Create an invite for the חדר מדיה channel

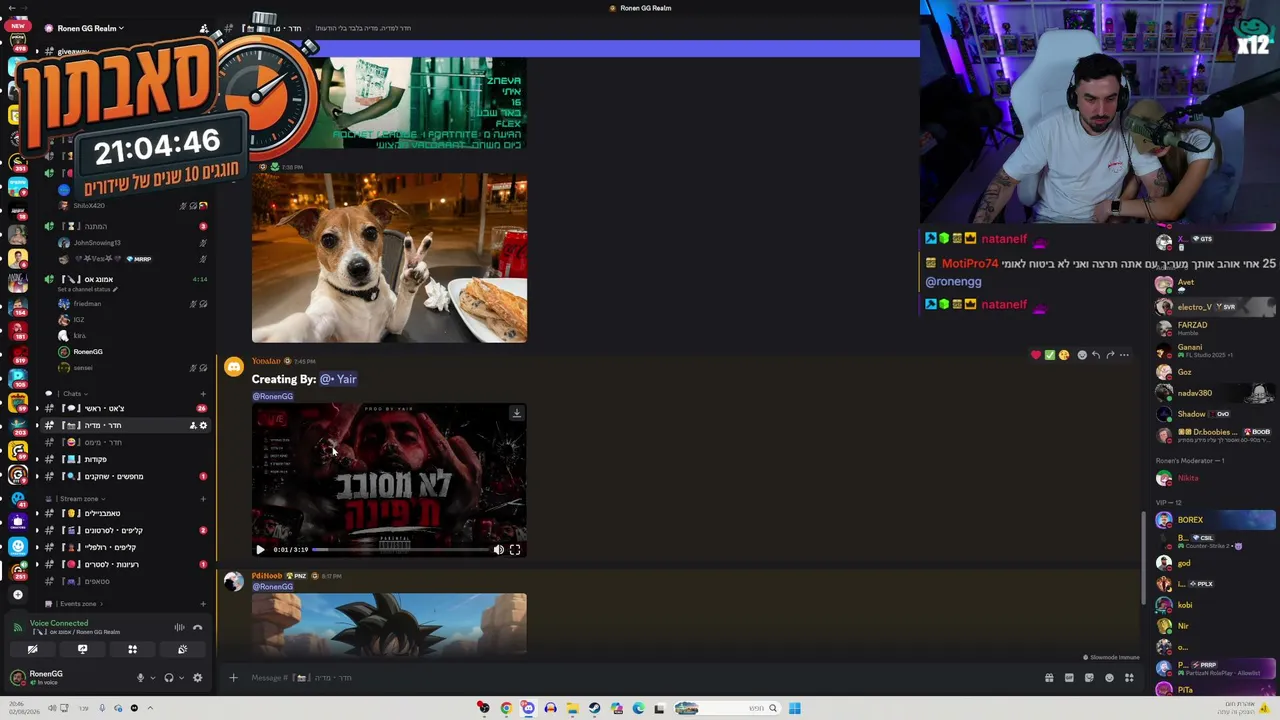point(192,425)
